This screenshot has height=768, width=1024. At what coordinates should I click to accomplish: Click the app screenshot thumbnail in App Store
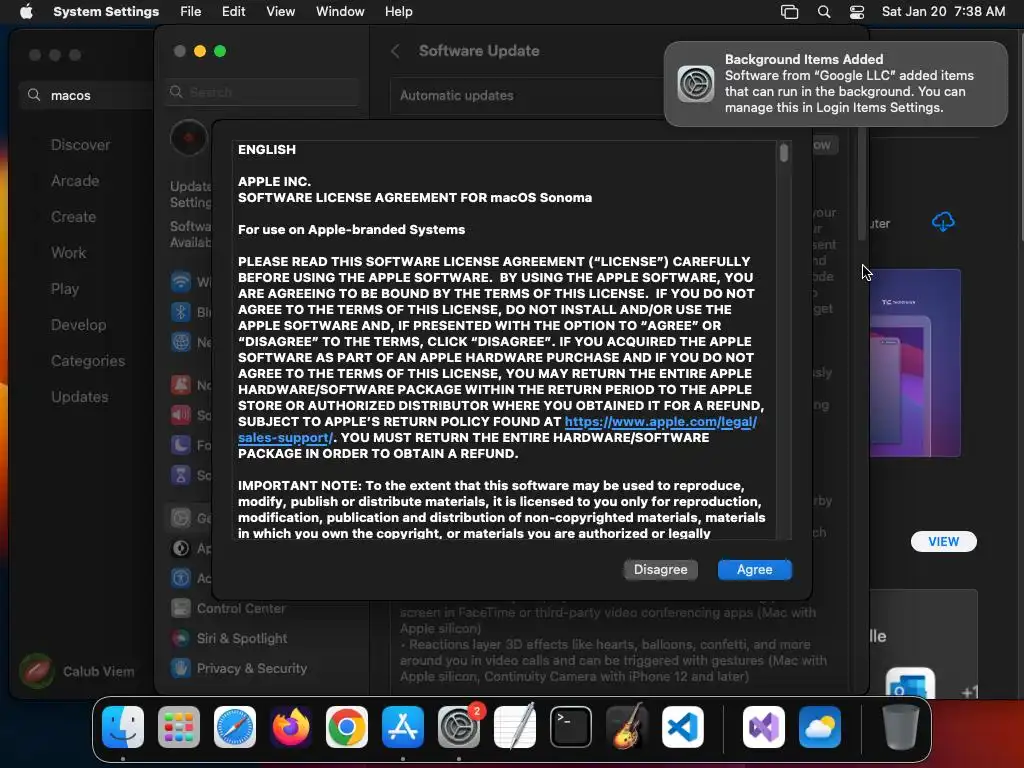click(x=915, y=363)
